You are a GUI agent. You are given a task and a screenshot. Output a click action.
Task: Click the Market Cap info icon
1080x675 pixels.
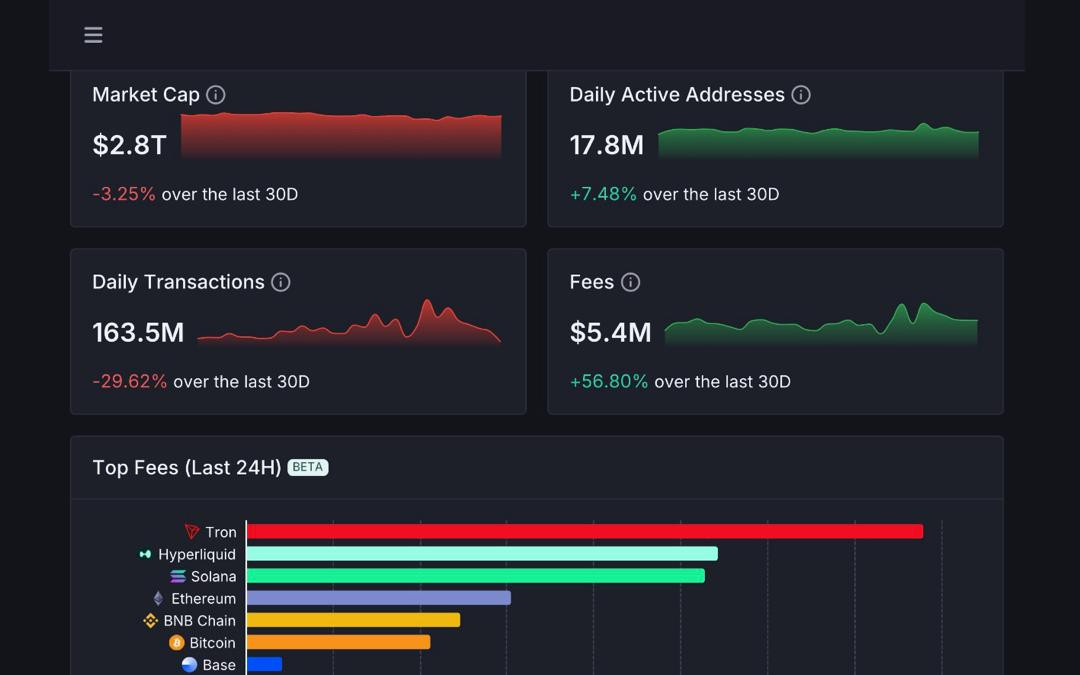point(216,95)
